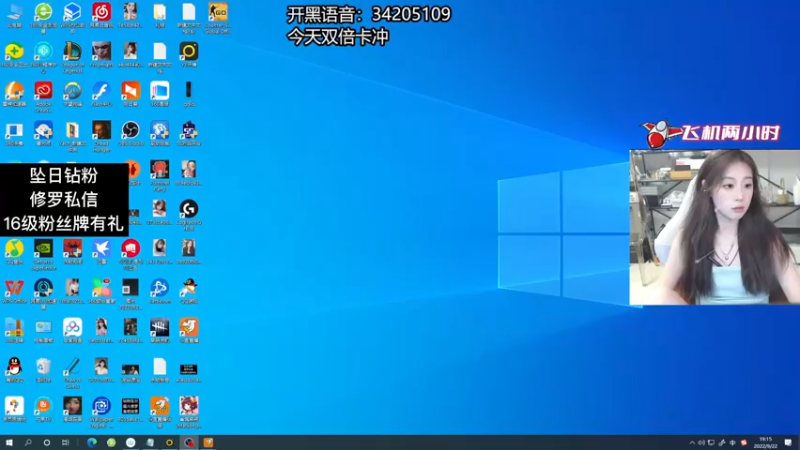The width and height of the screenshot is (800, 450).
Task: Open Cortana circle on taskbar
Action: click(x=46, y=442)
